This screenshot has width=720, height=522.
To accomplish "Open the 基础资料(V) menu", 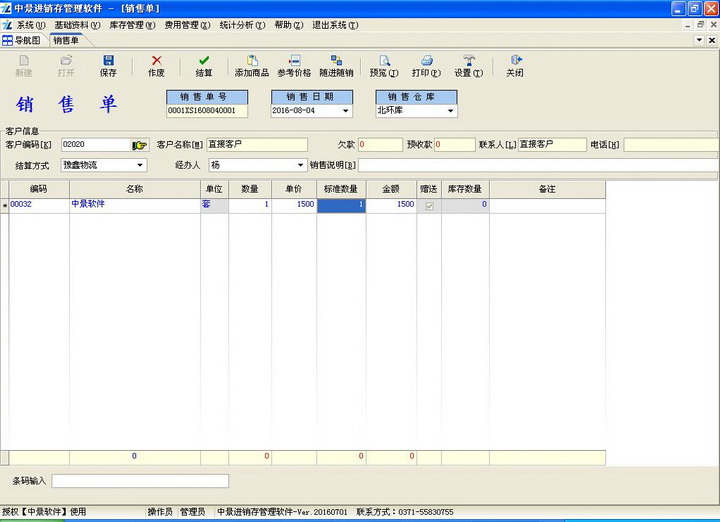I will [x=77, y=25].
